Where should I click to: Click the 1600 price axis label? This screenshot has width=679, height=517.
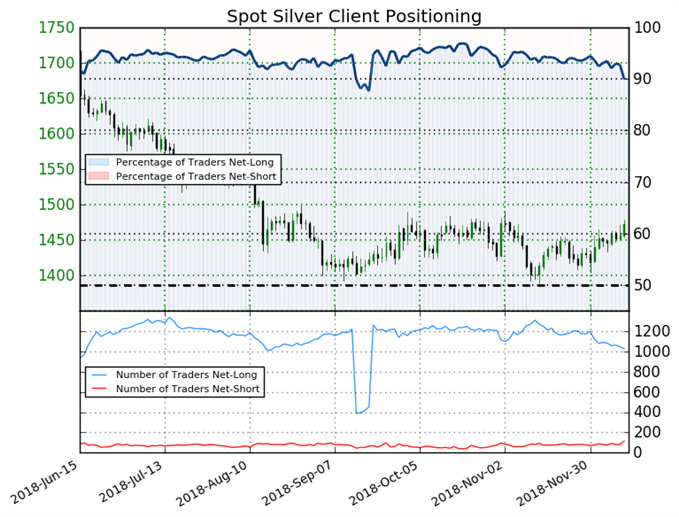[x=57, y=134]
